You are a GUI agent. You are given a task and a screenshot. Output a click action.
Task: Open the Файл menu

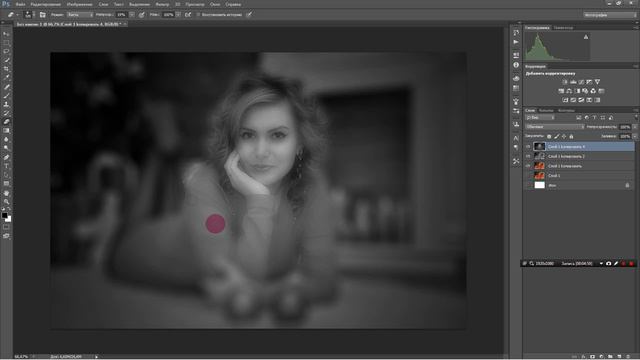20,4
